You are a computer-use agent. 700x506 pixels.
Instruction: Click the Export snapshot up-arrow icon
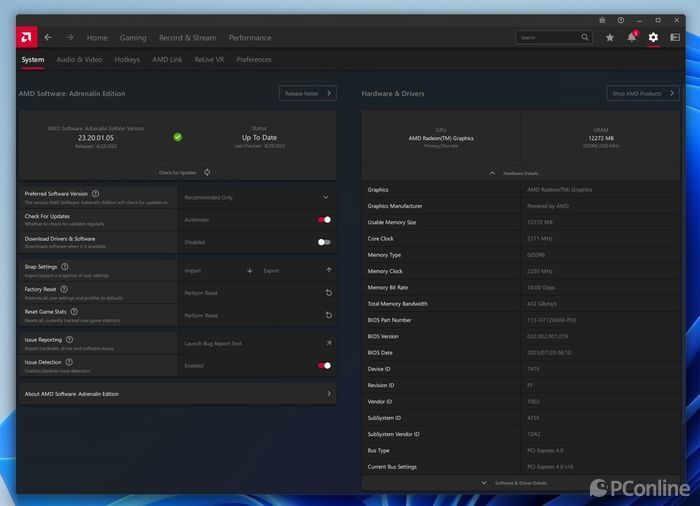[x=328, y=270]
